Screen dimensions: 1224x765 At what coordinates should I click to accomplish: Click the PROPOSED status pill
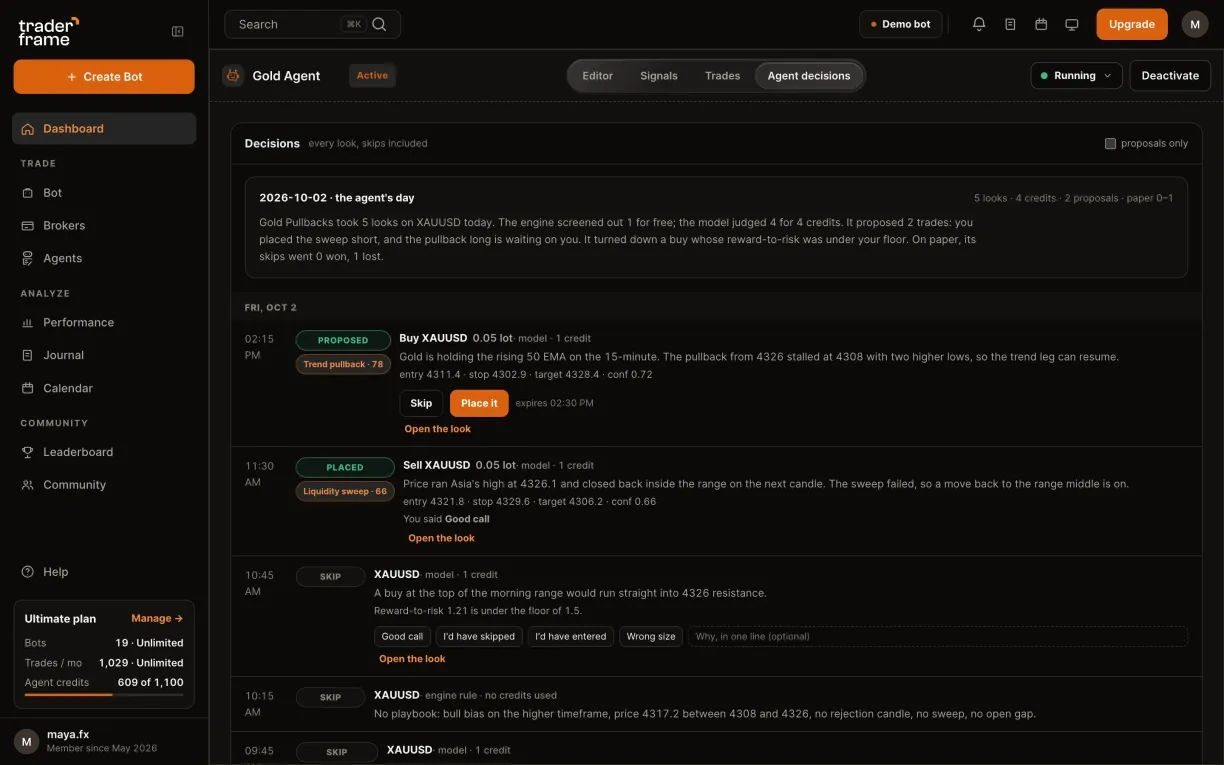pyautogui.click(x=343, y=340)
